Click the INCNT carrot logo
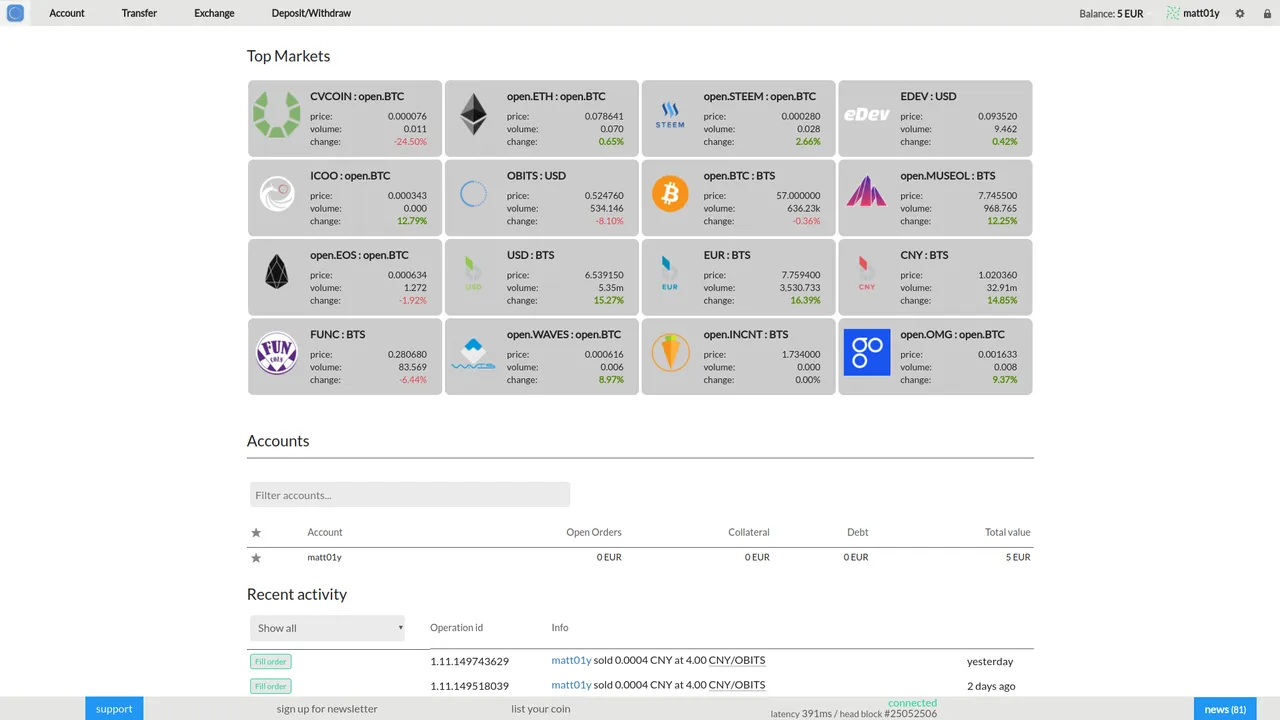 click(670, 352)
